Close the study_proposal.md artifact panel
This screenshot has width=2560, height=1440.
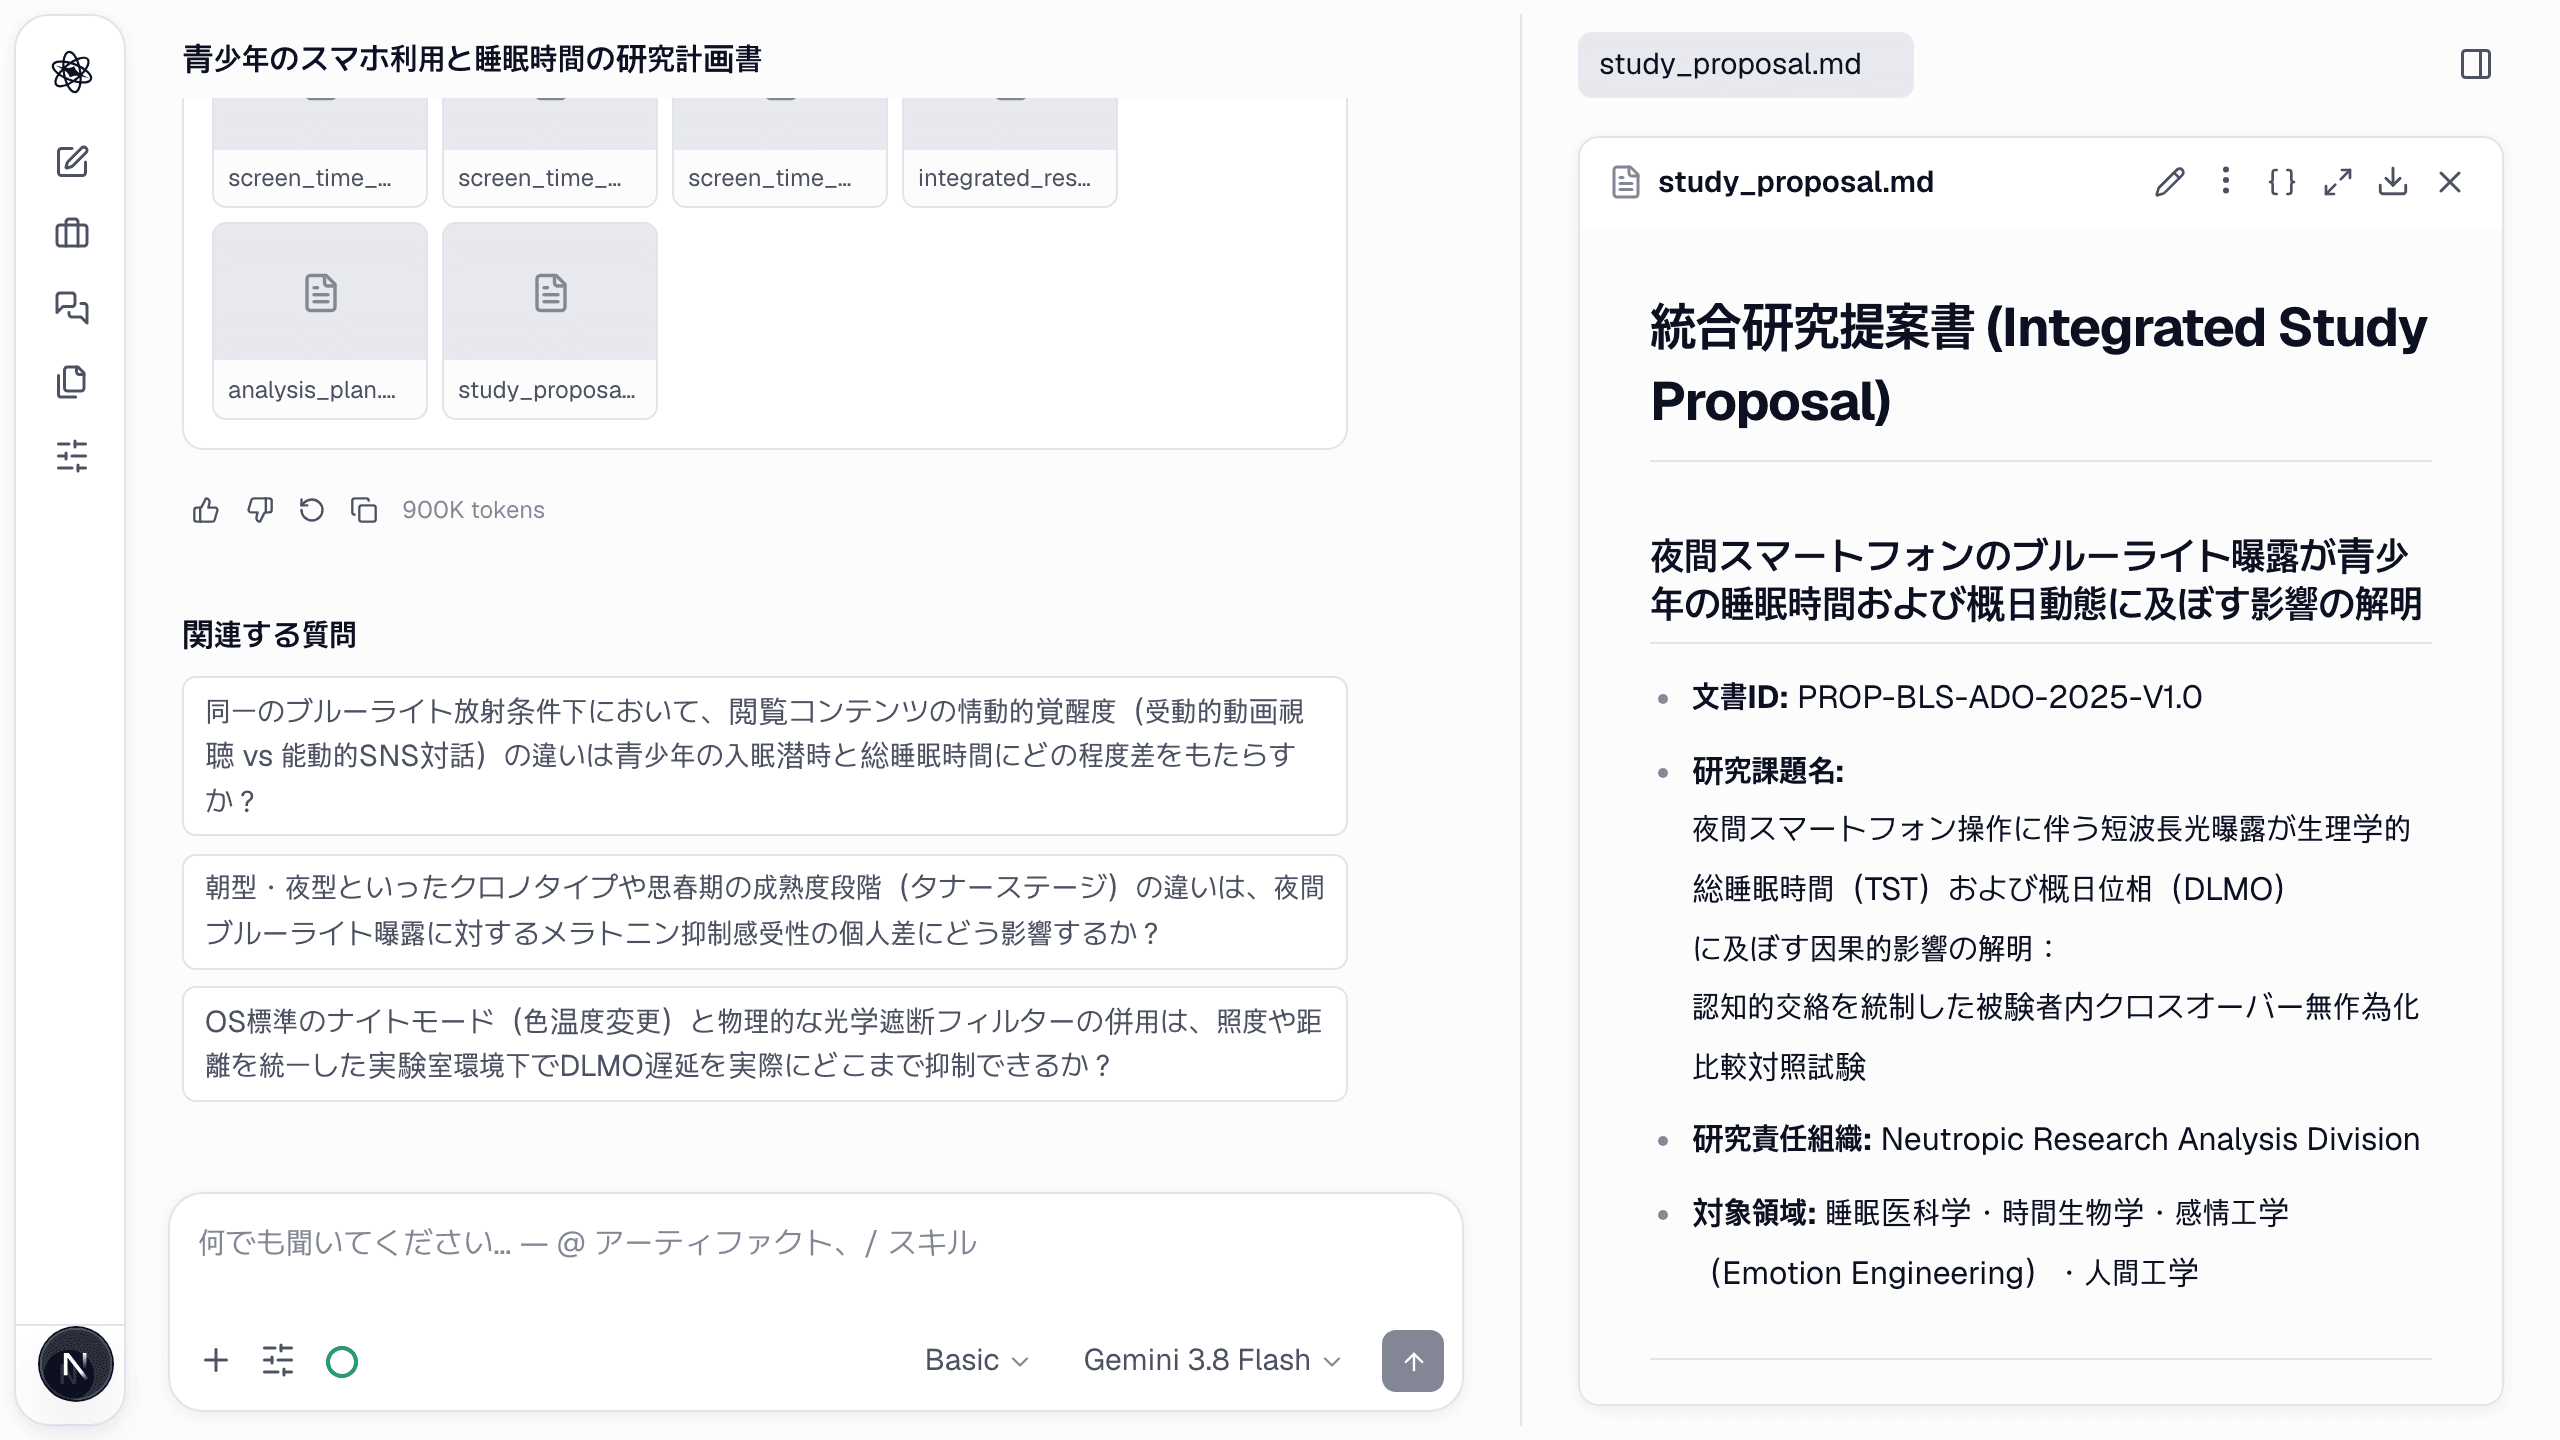[x=2449, y=182]
